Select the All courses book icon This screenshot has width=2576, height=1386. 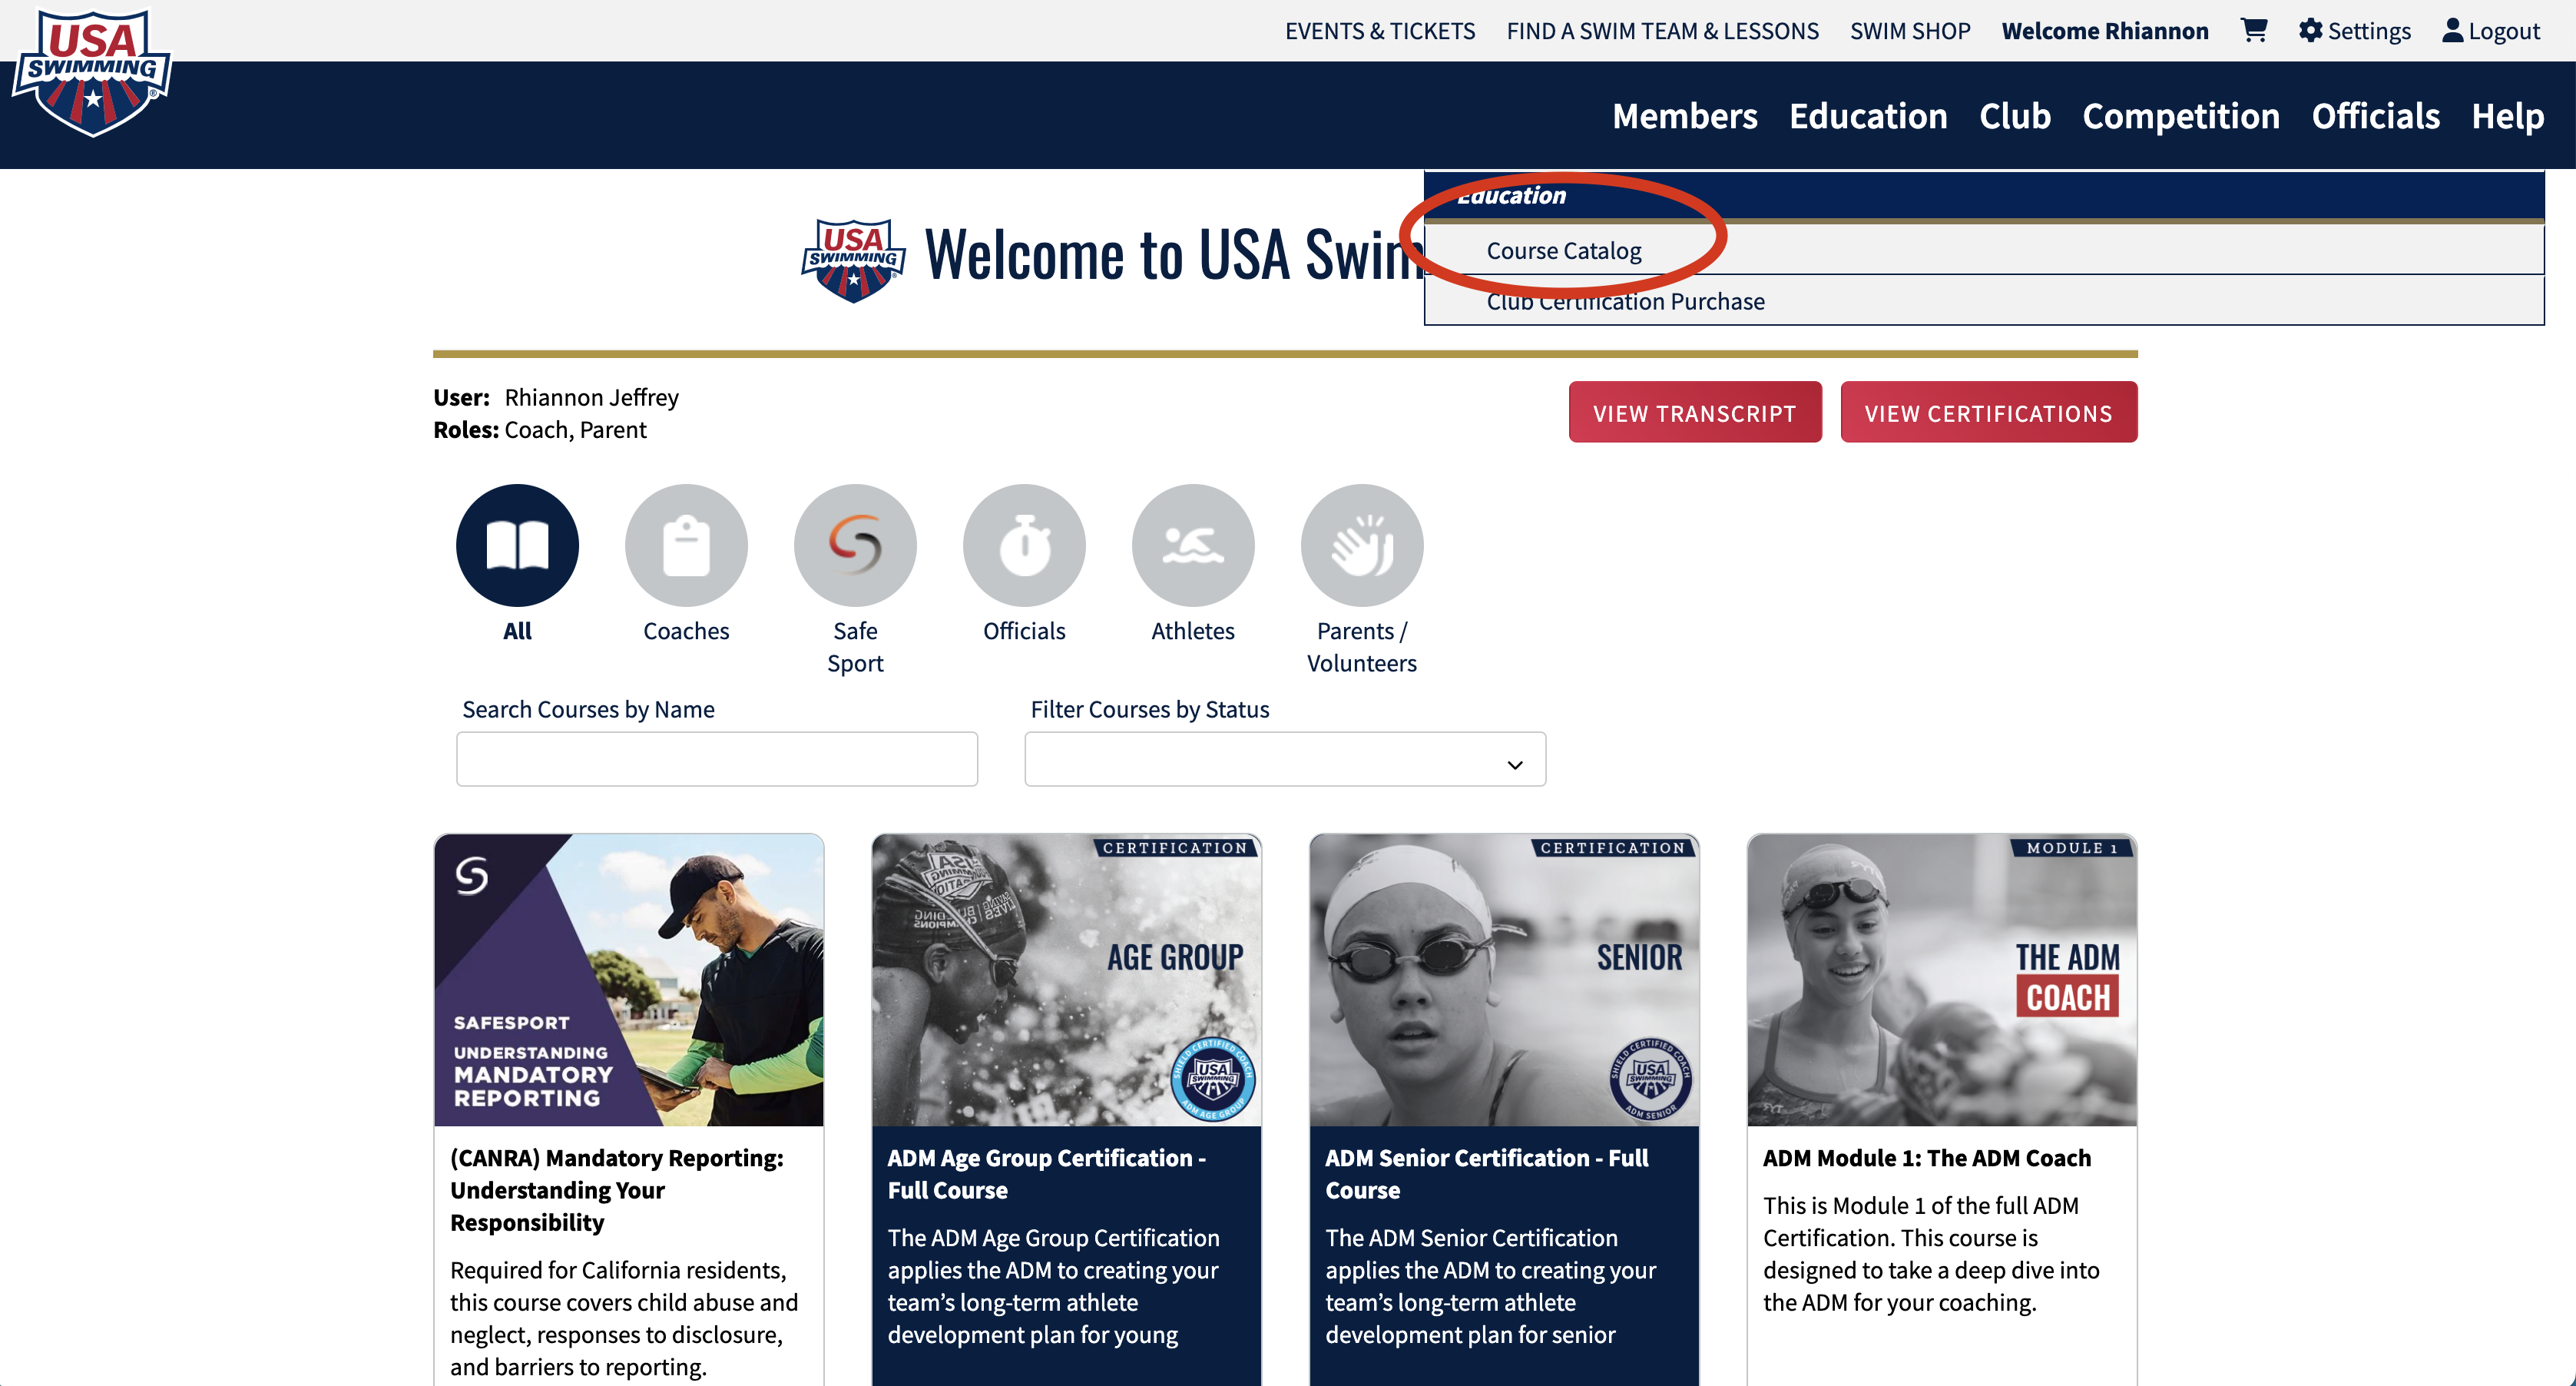coord(517,545)
